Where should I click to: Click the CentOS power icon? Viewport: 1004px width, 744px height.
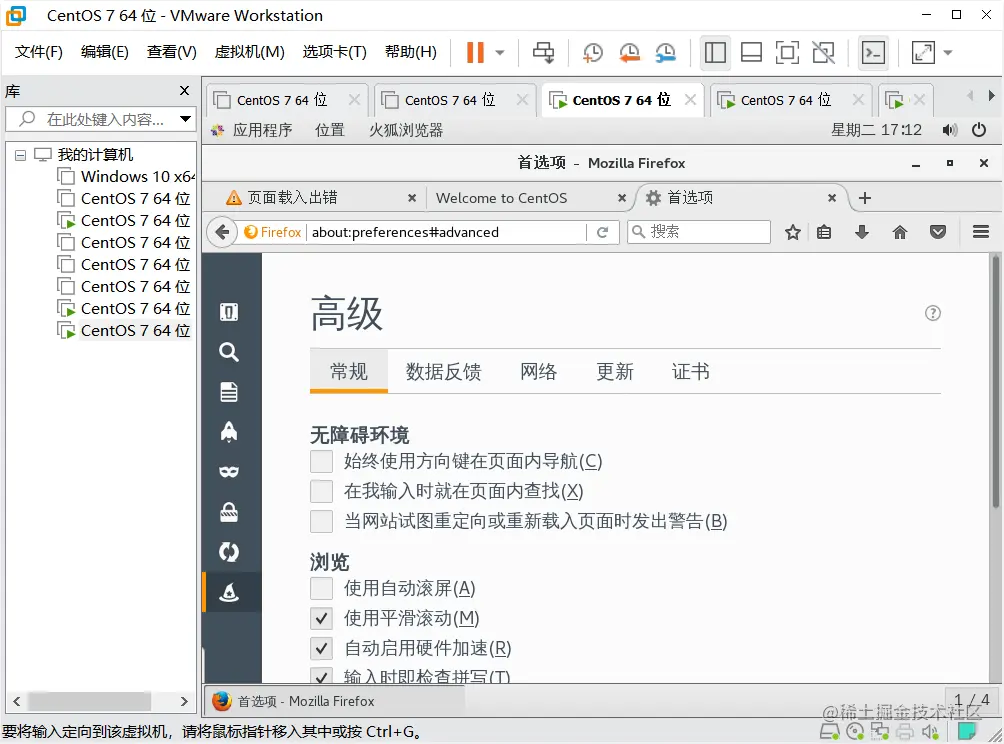click(979, 130)
